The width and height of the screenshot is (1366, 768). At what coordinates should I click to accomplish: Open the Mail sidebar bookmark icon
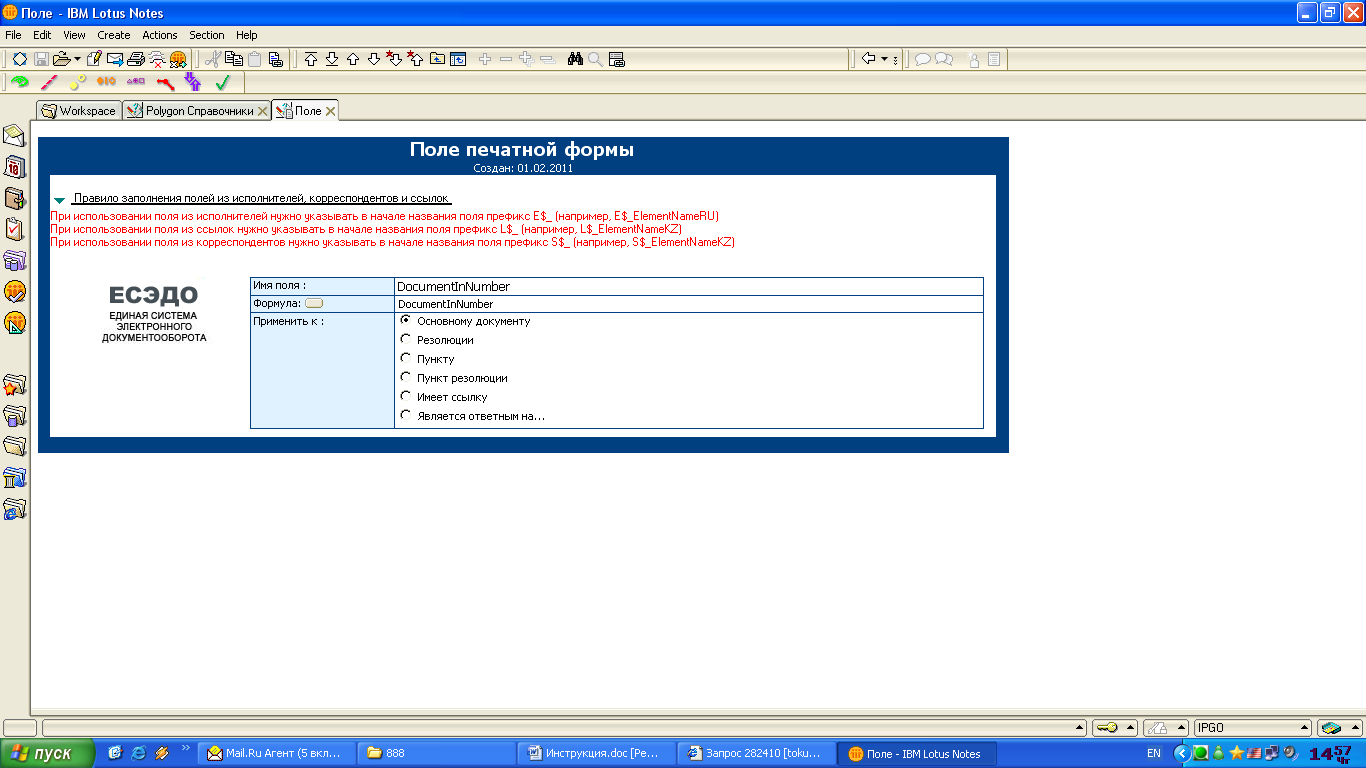15,135
